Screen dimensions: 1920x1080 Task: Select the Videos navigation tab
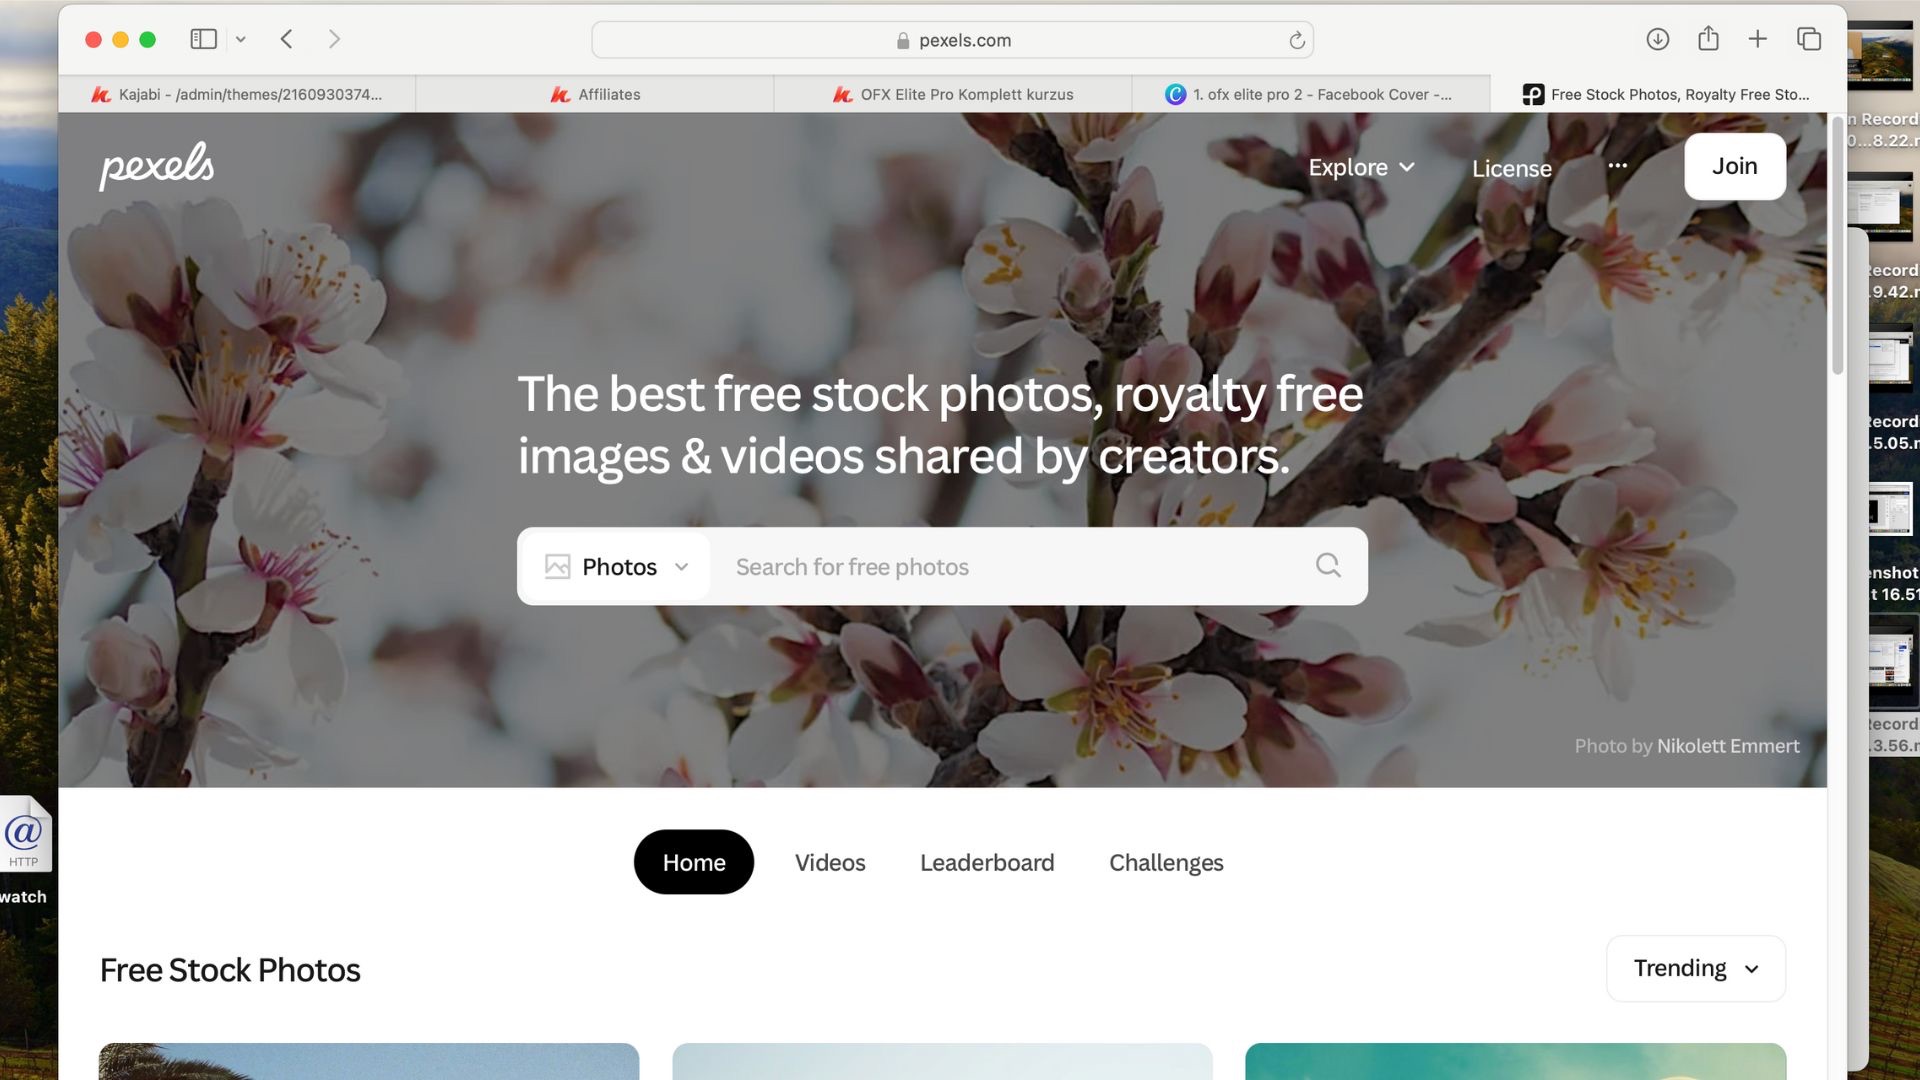click(x=830, y=862)
